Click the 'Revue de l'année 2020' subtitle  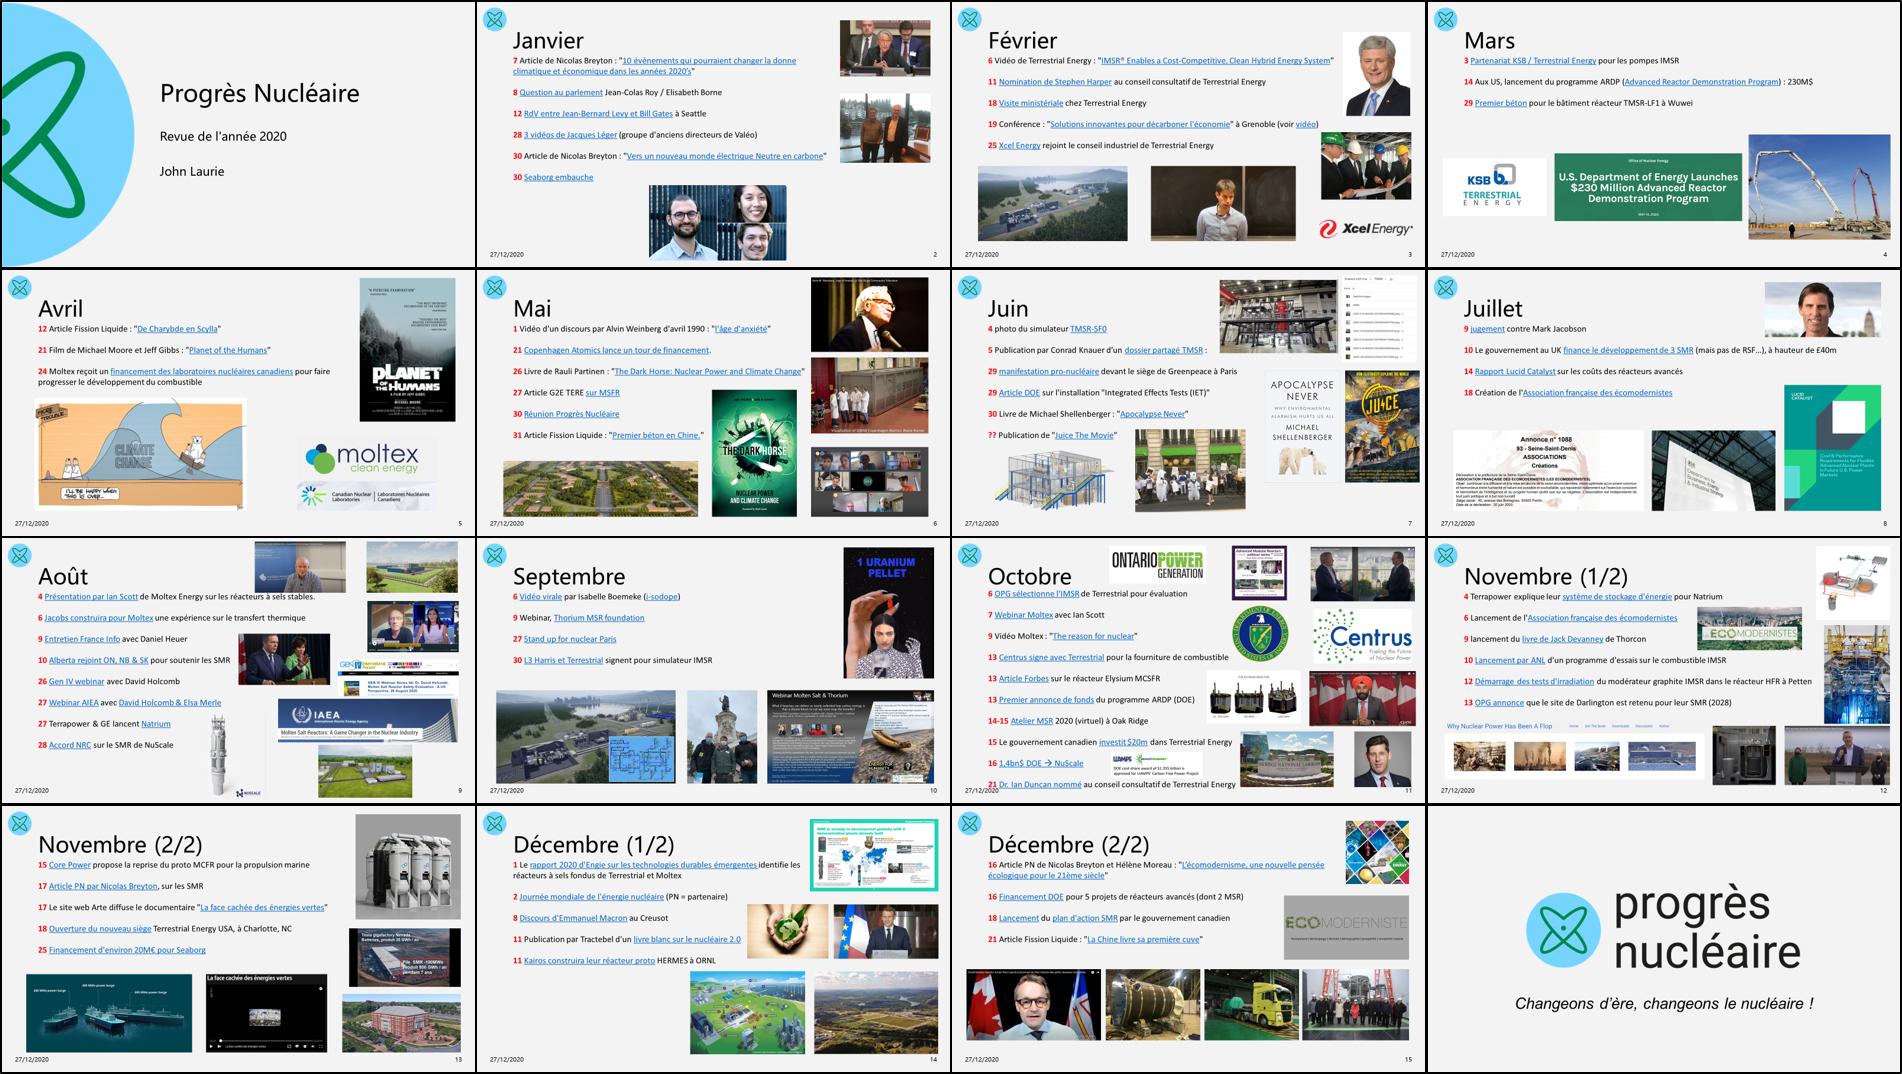click(x=223, y=137)
